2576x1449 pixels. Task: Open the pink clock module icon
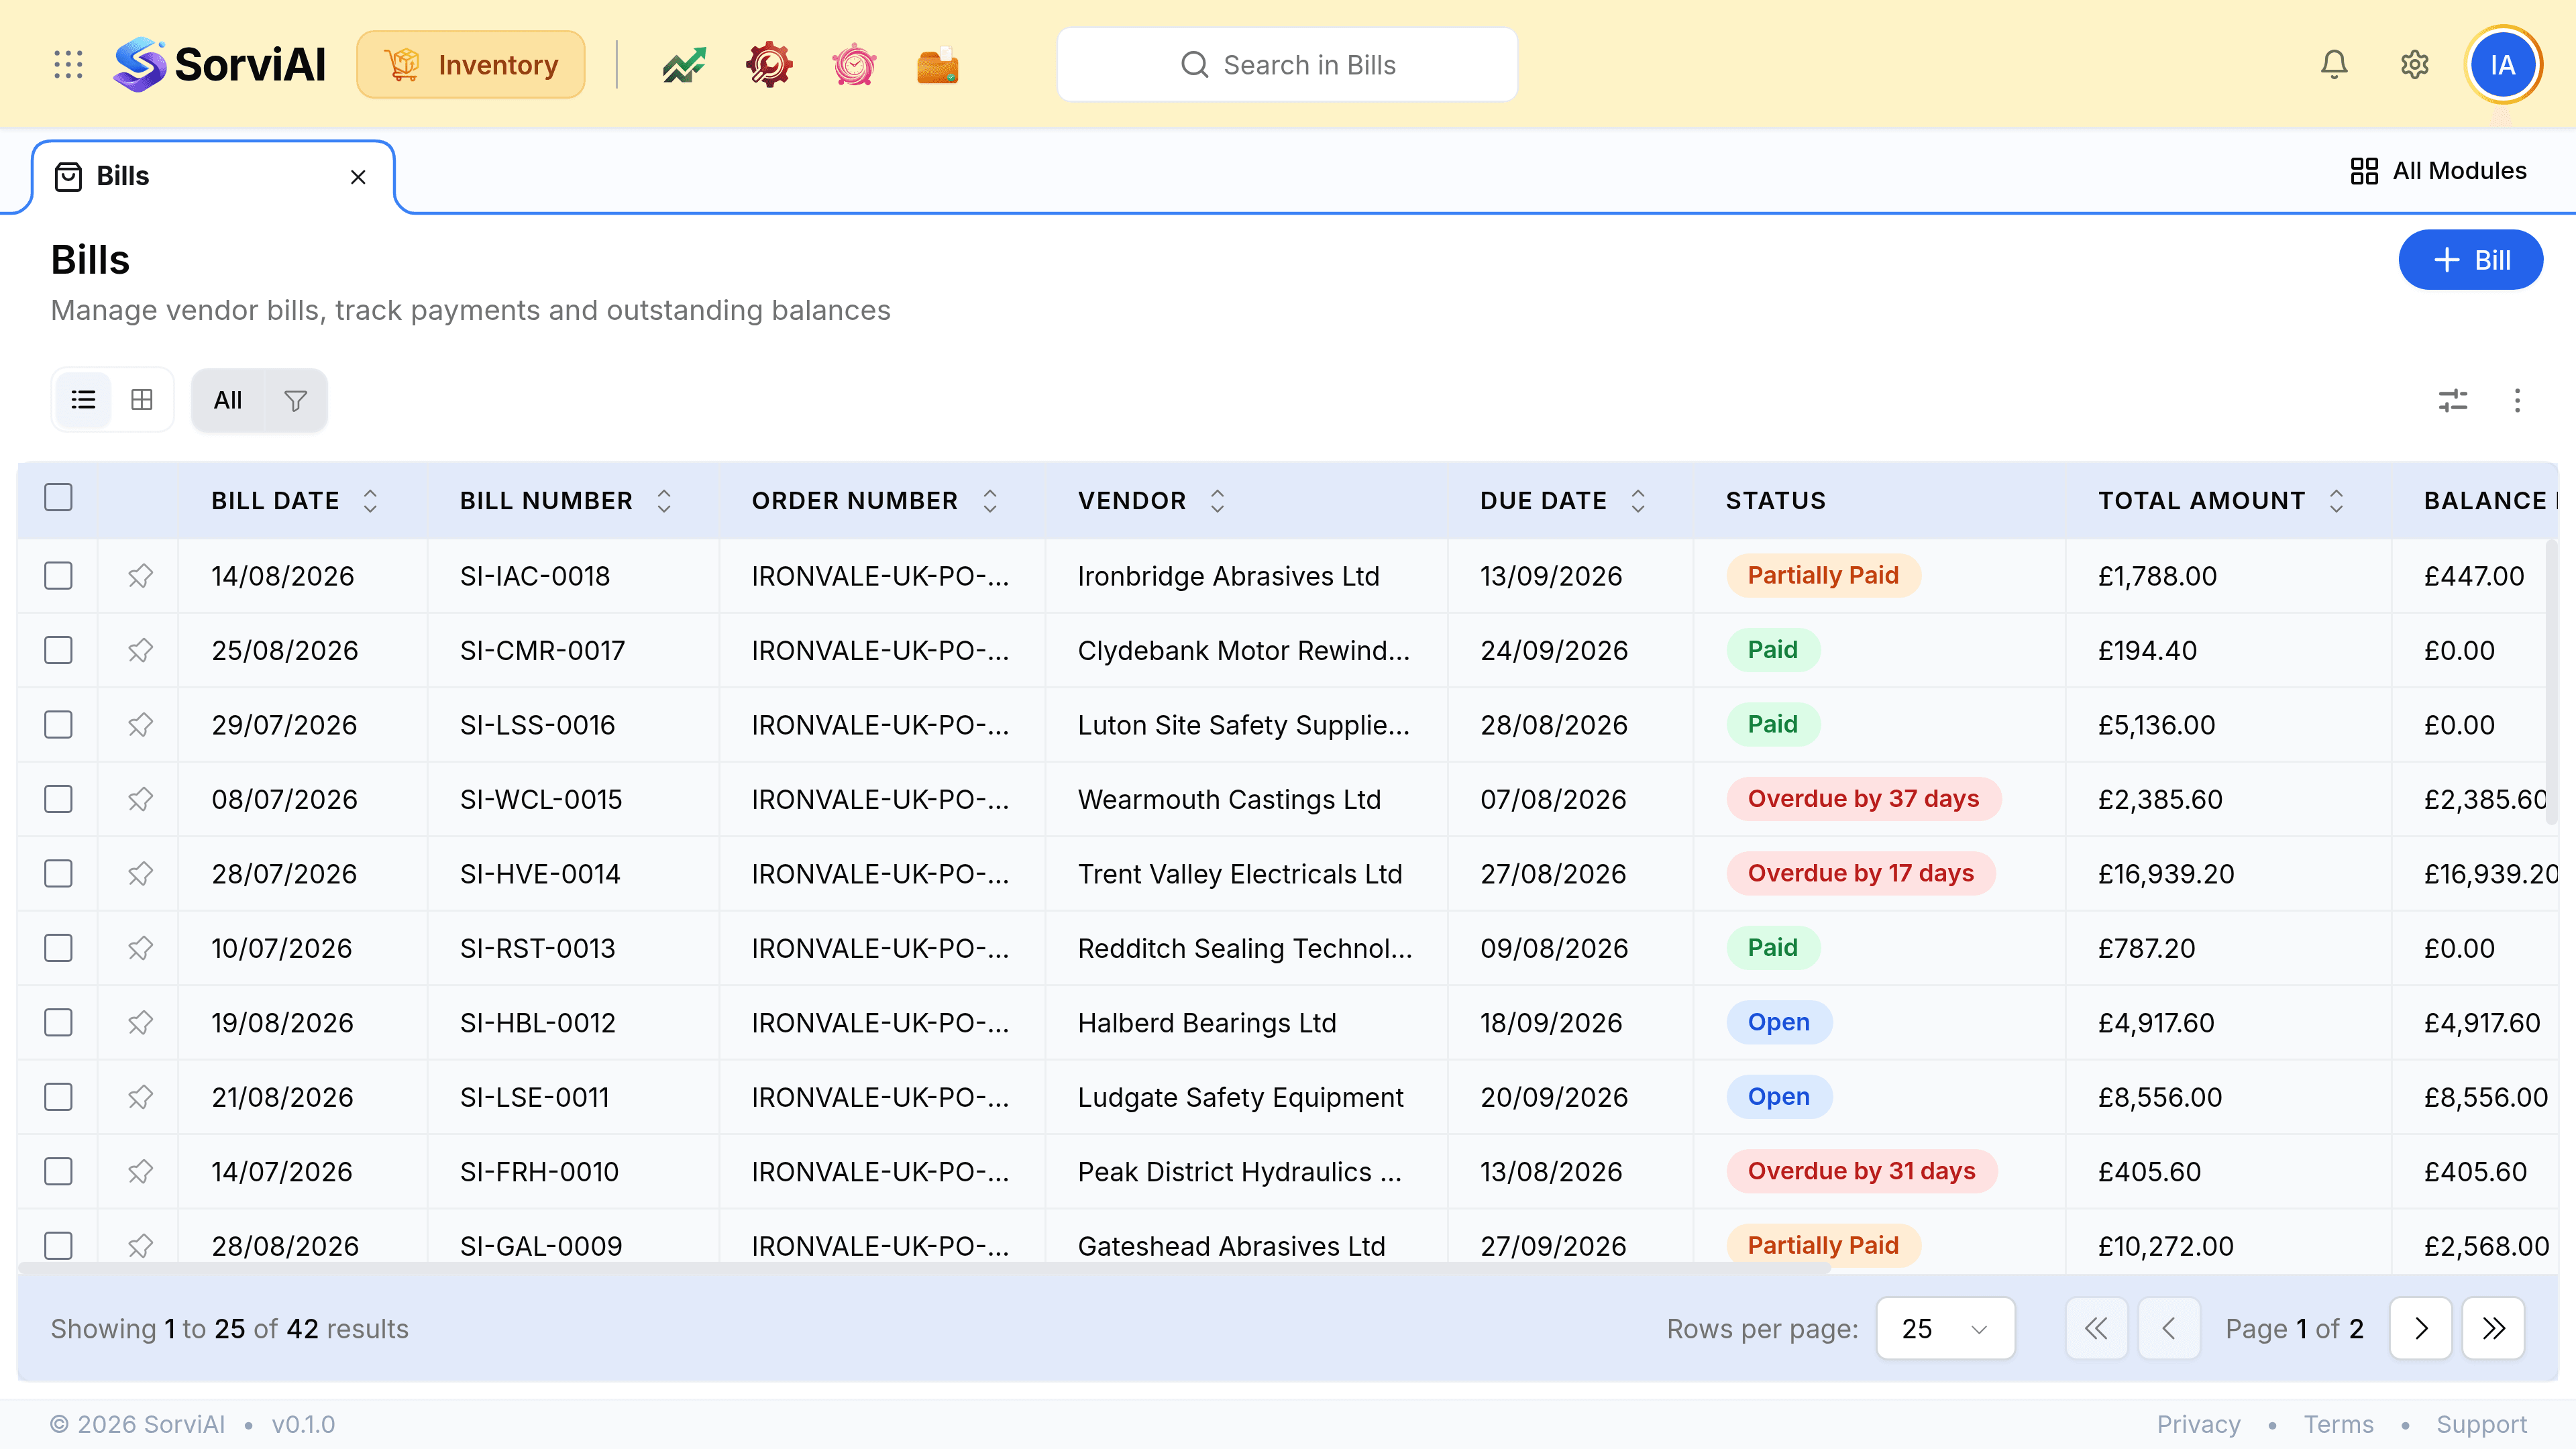click(x=854, y=65)
